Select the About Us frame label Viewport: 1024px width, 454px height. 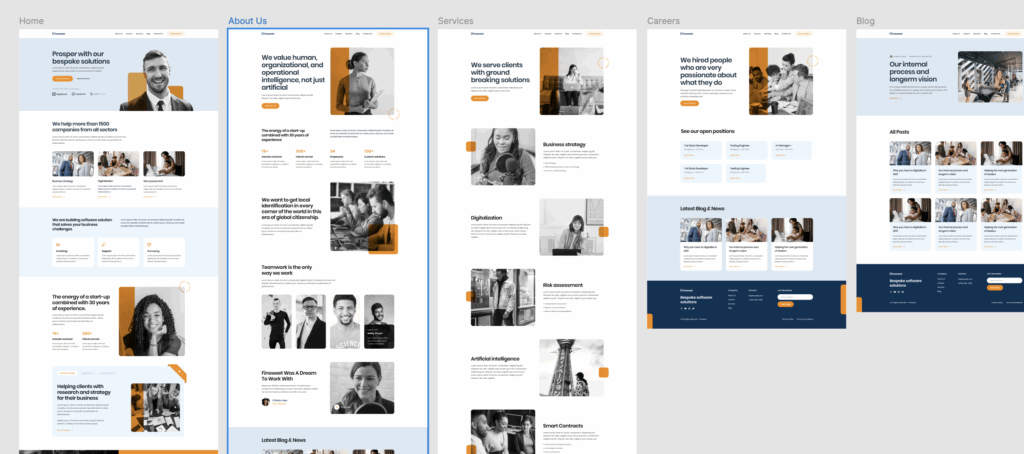pos(247,21)
